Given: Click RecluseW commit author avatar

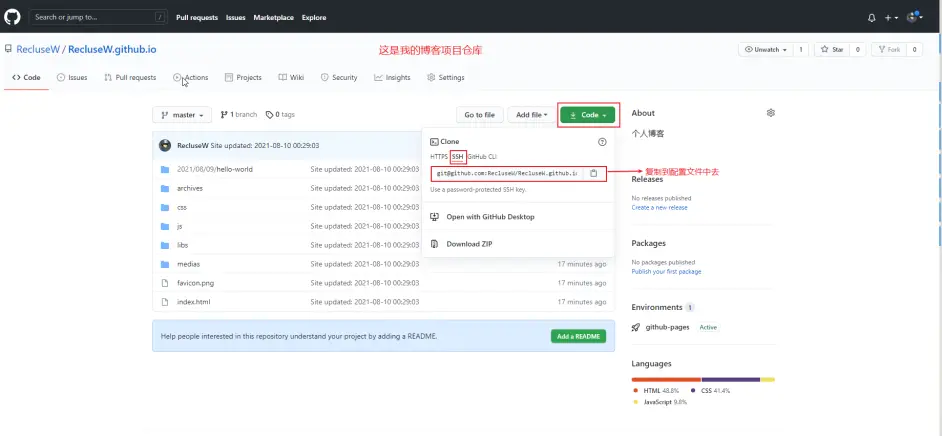Looking at the screenshot, I should pos(165,145).
